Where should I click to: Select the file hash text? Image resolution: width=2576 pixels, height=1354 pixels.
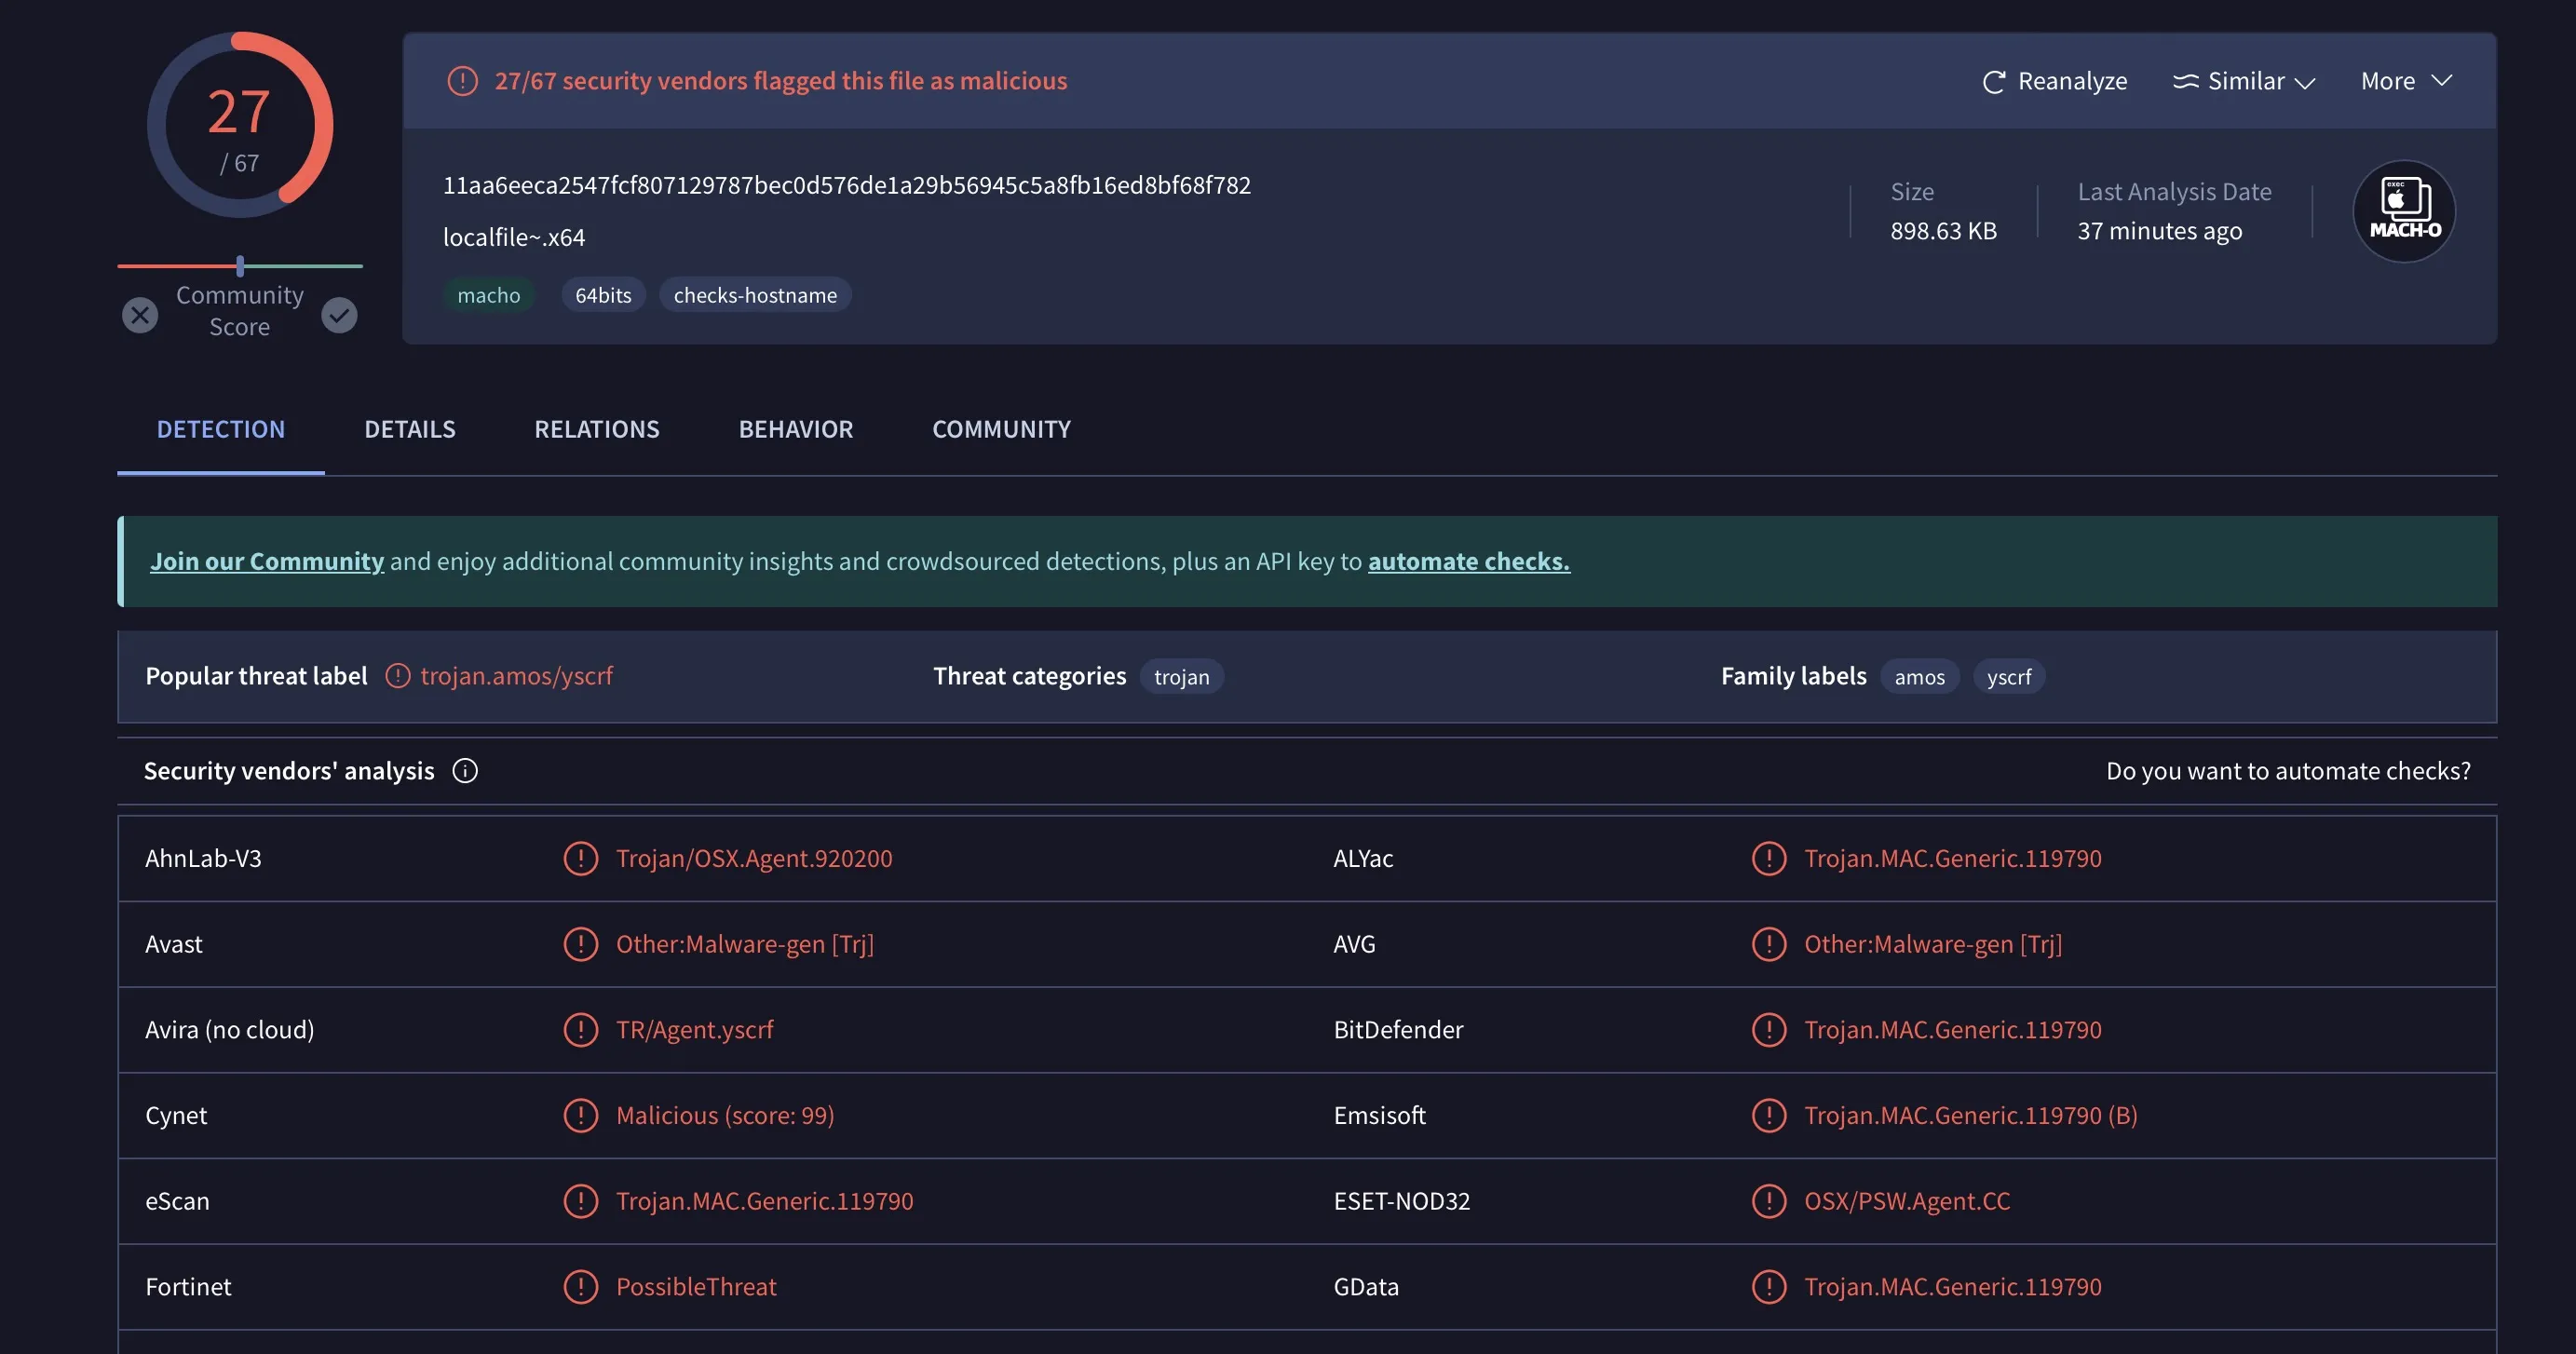click(847, 185)
